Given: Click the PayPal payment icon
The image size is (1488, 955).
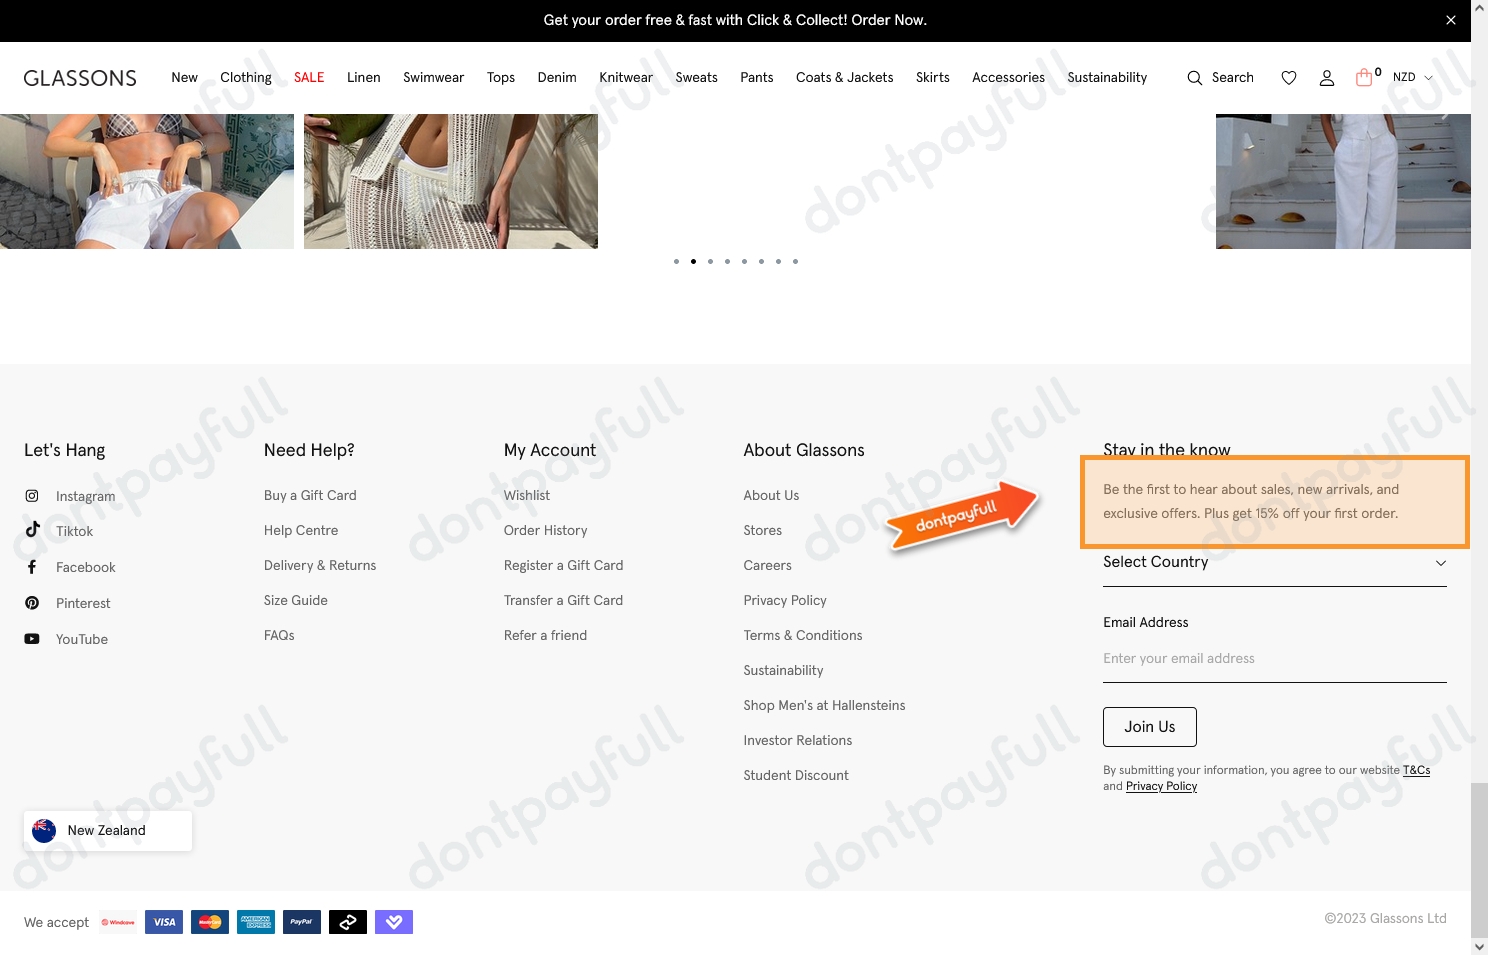Looking at the screenshot, I should [301, 921].
